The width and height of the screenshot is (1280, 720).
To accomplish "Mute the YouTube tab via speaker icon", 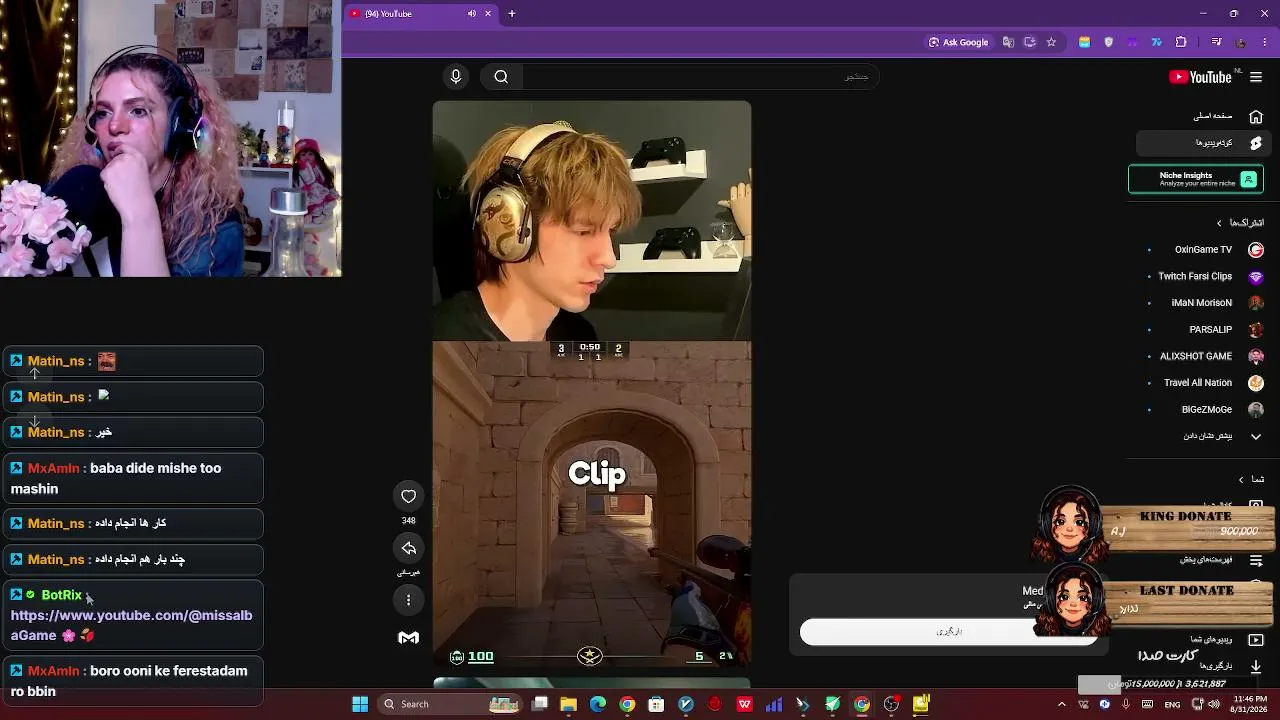I will (x=472, y=14).
